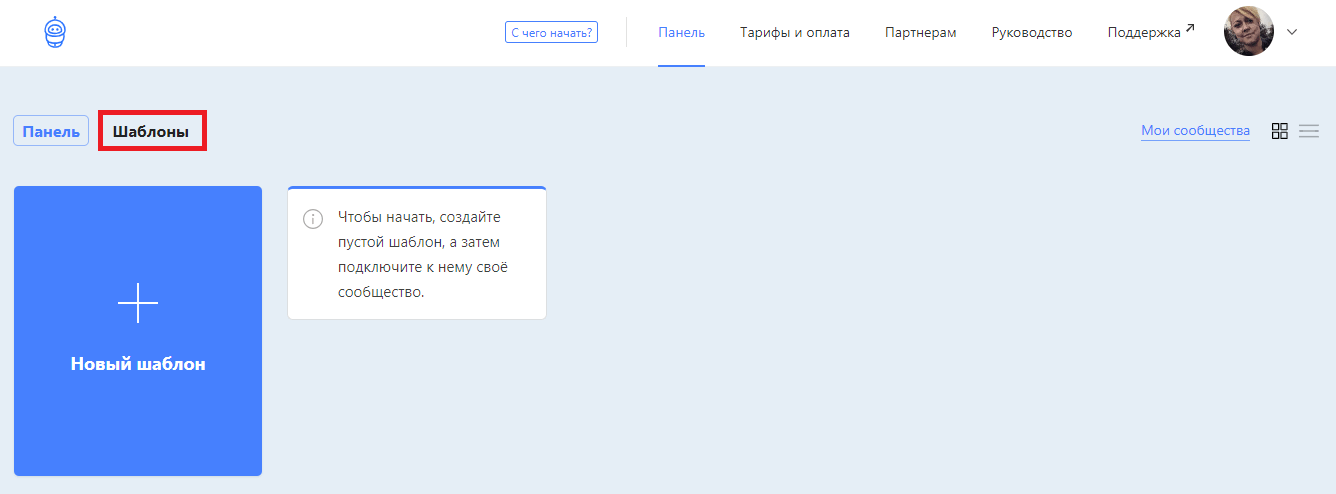The image size is (1336, 494).
Task: Click the external arrow icon beside Поддержка
Action: [1190, 28]
